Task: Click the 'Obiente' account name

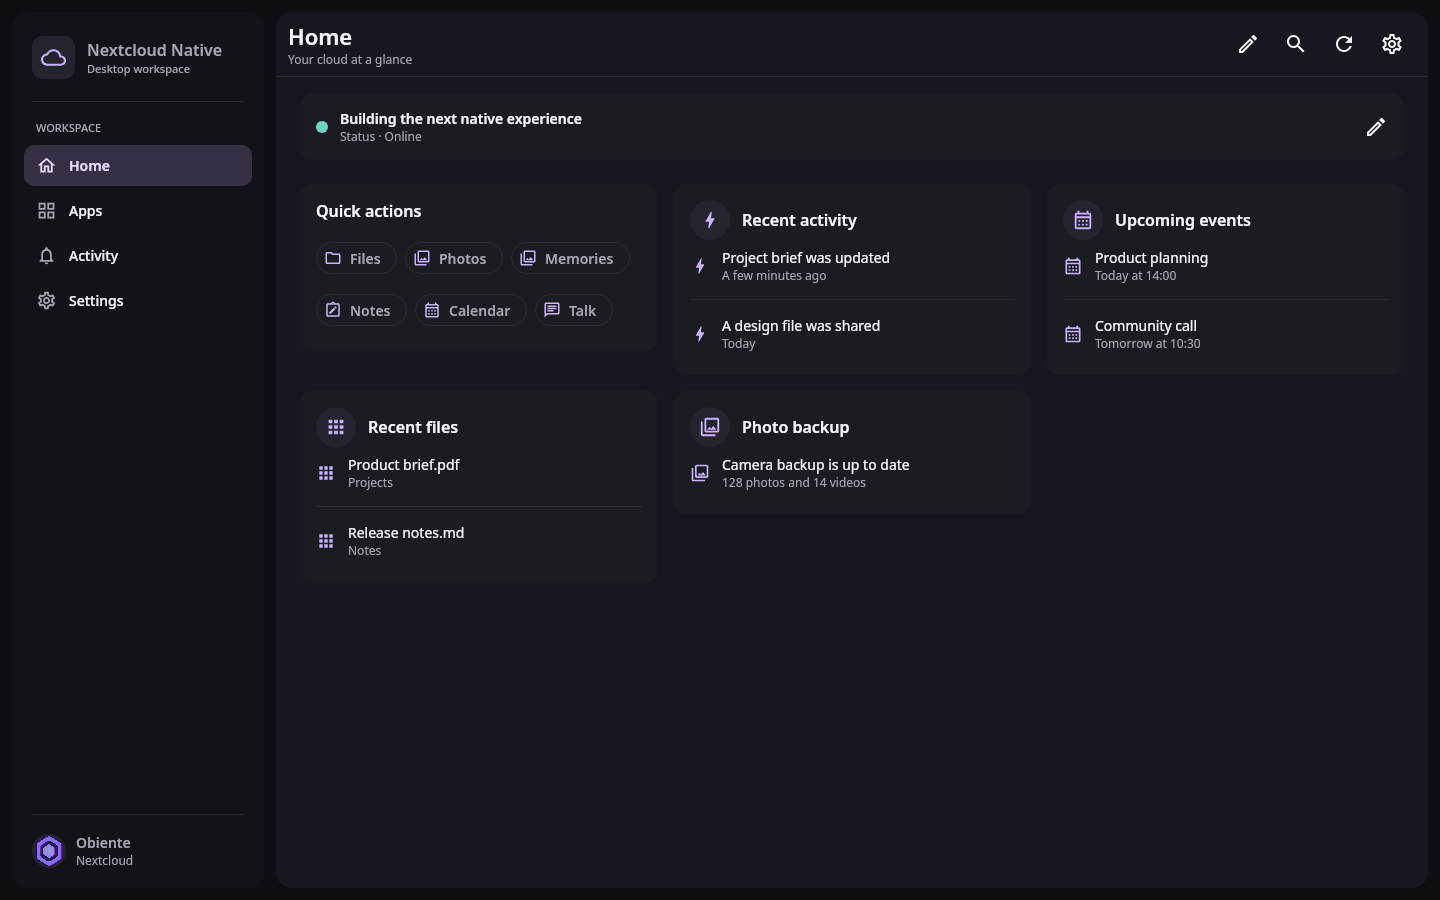Action: point(103,843)
